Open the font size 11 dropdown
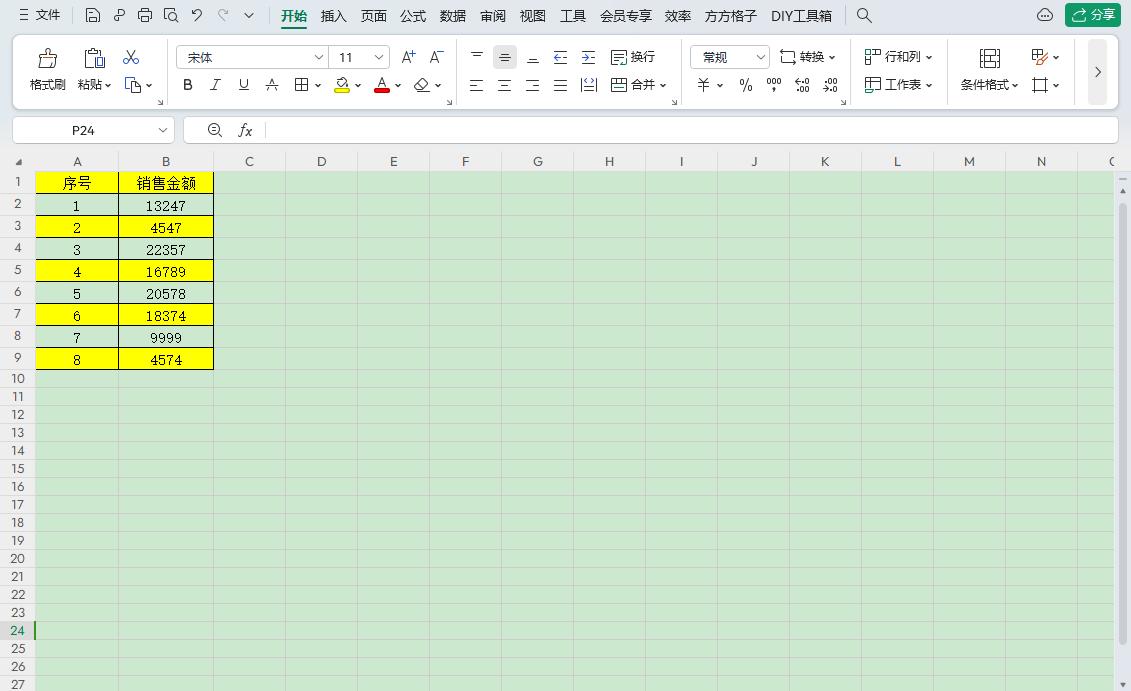This screenshot has height=691, width=1131. coord(379,57)
